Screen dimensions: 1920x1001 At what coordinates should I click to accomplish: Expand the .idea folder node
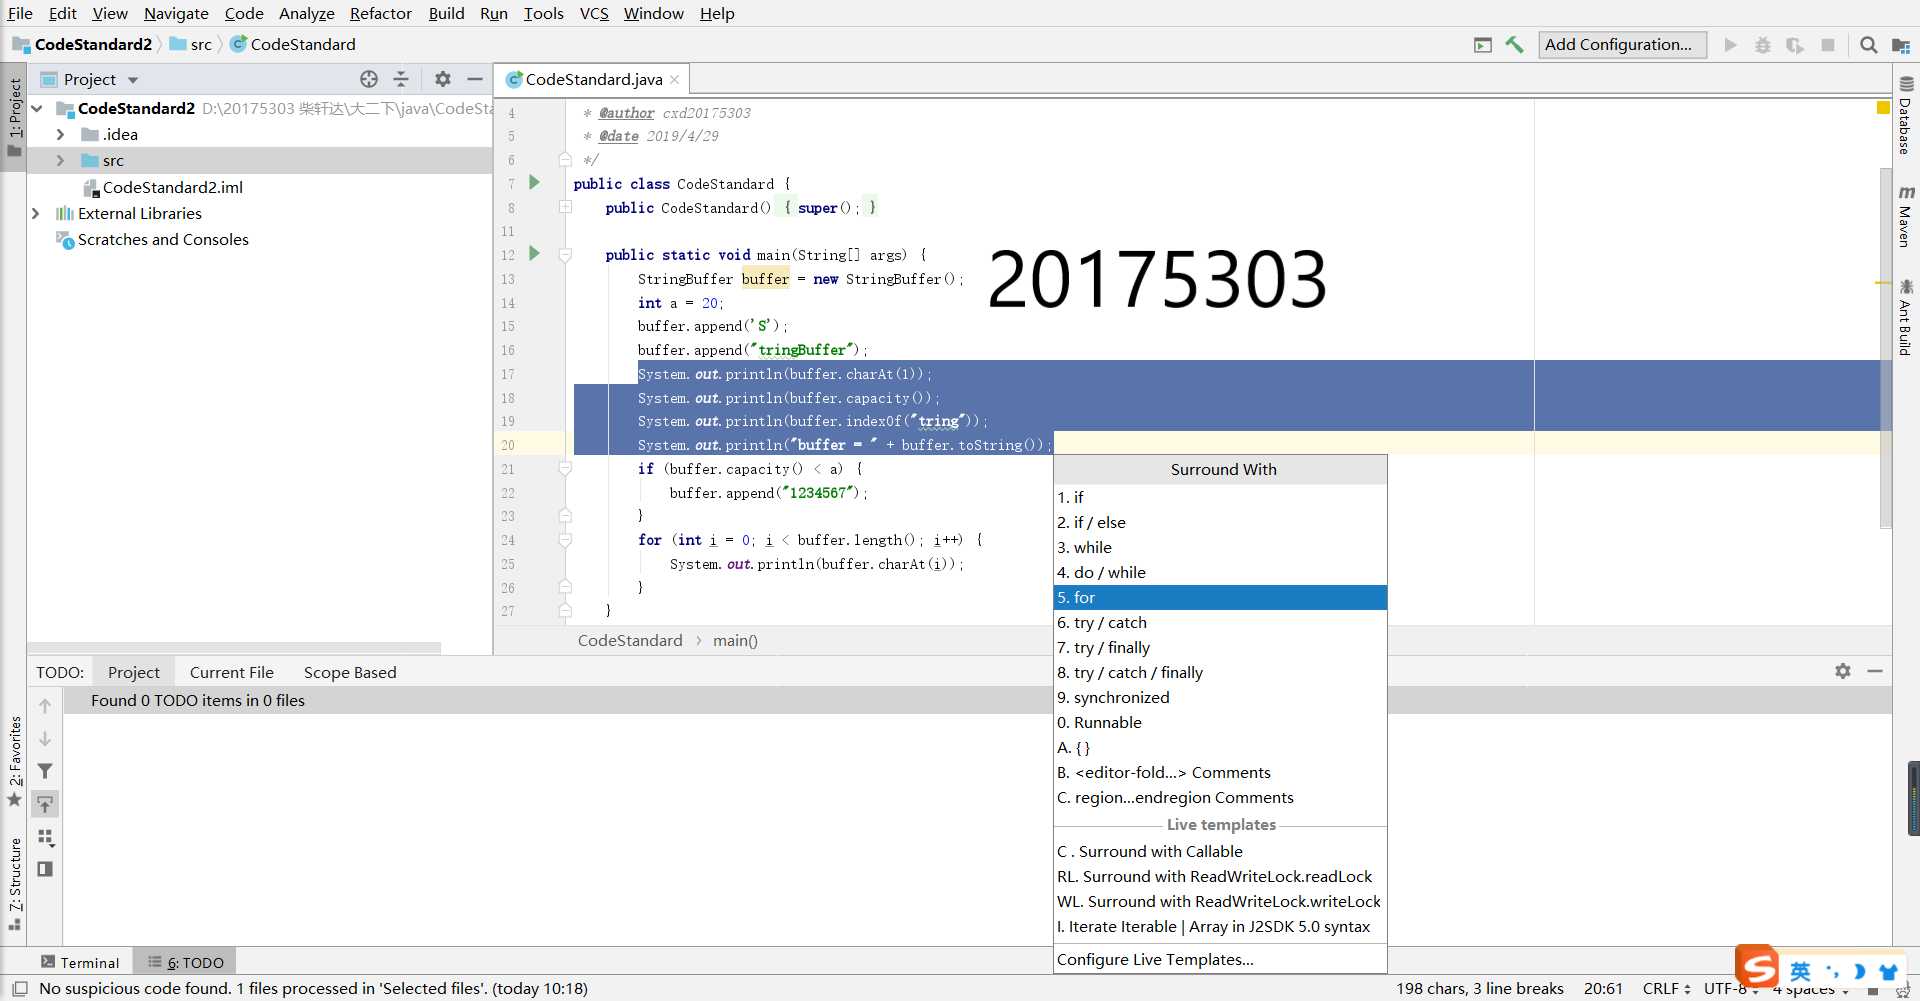[x=60, y=134]
